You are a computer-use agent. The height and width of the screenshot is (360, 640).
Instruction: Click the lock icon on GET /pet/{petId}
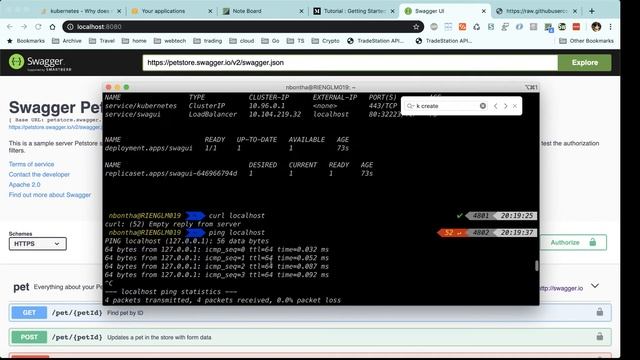click(x=600, y=312)
